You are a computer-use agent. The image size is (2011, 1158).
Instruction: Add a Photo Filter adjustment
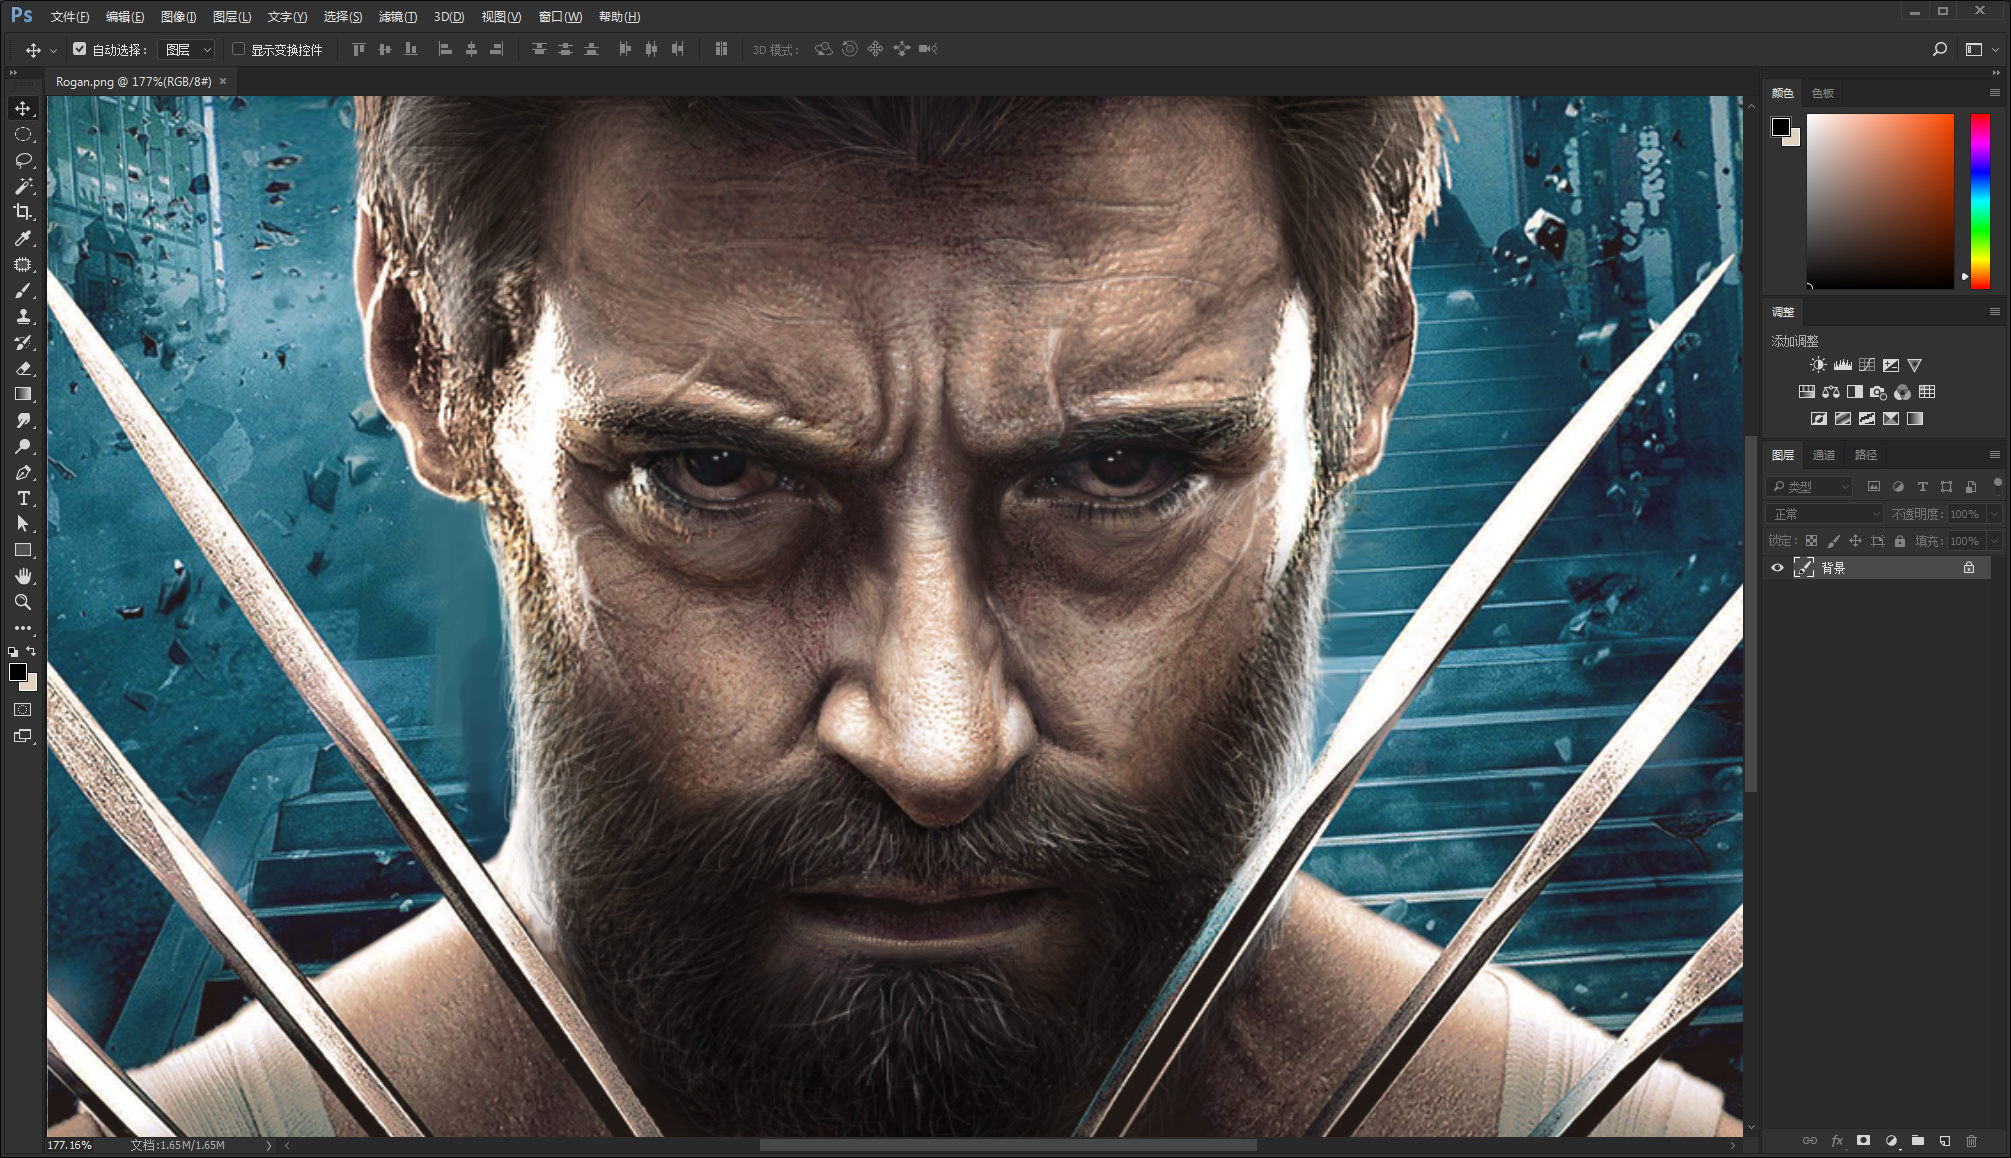click(1878, 392)
